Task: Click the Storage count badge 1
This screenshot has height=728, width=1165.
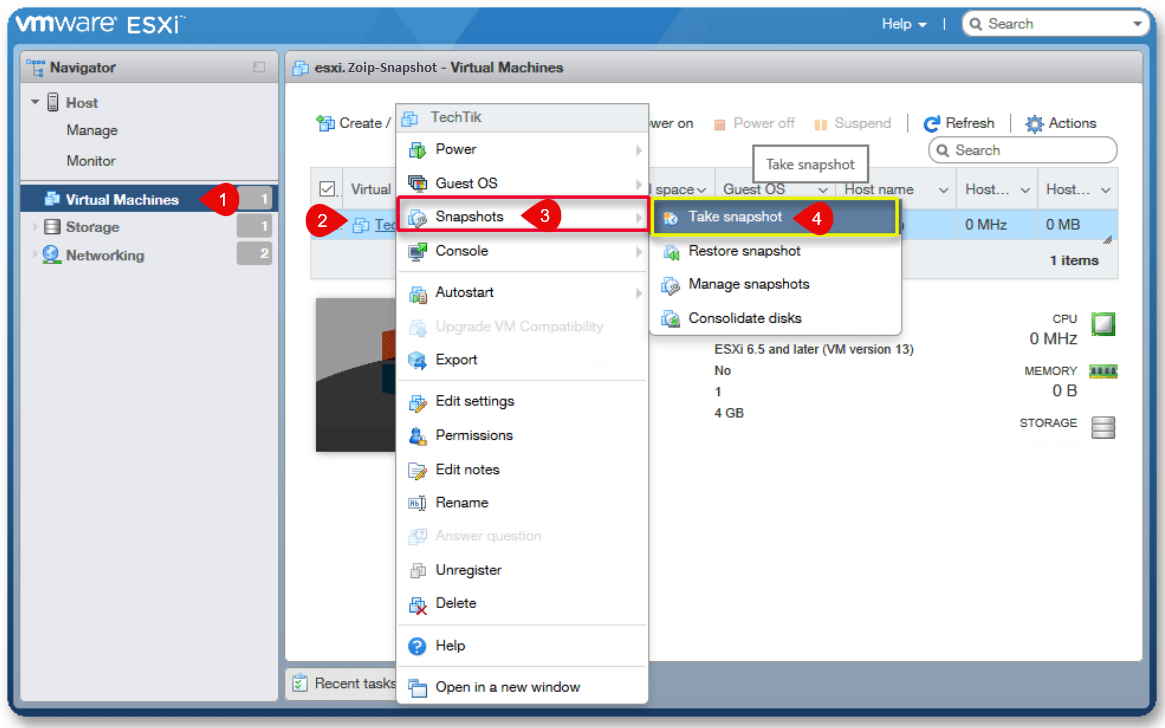Action: [x=254, y=227]
